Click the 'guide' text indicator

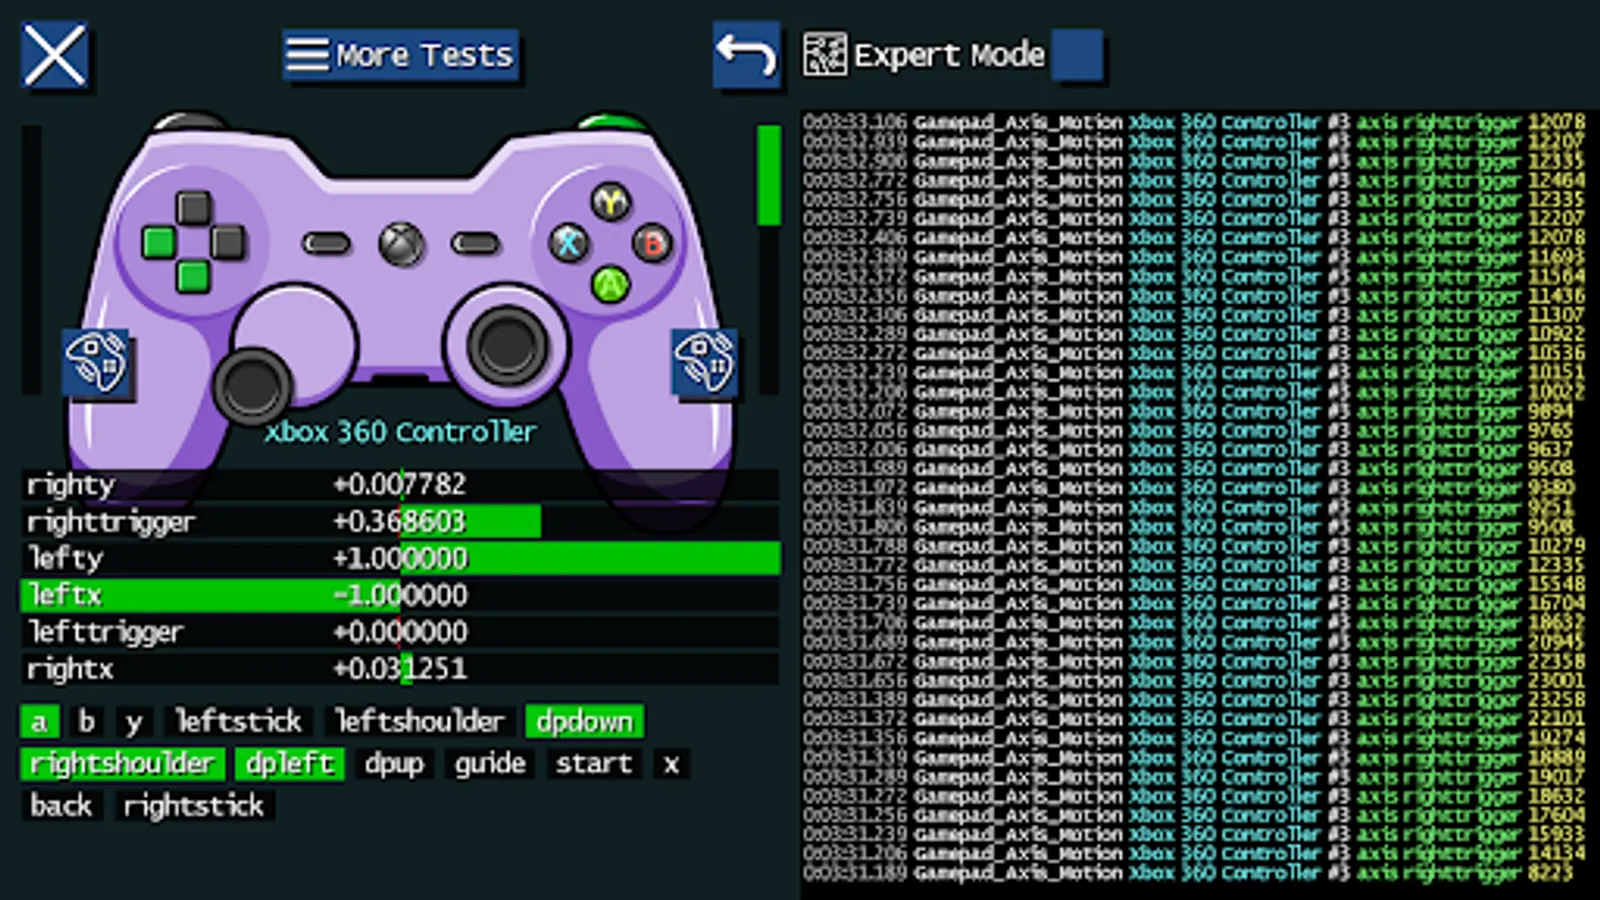490,764
